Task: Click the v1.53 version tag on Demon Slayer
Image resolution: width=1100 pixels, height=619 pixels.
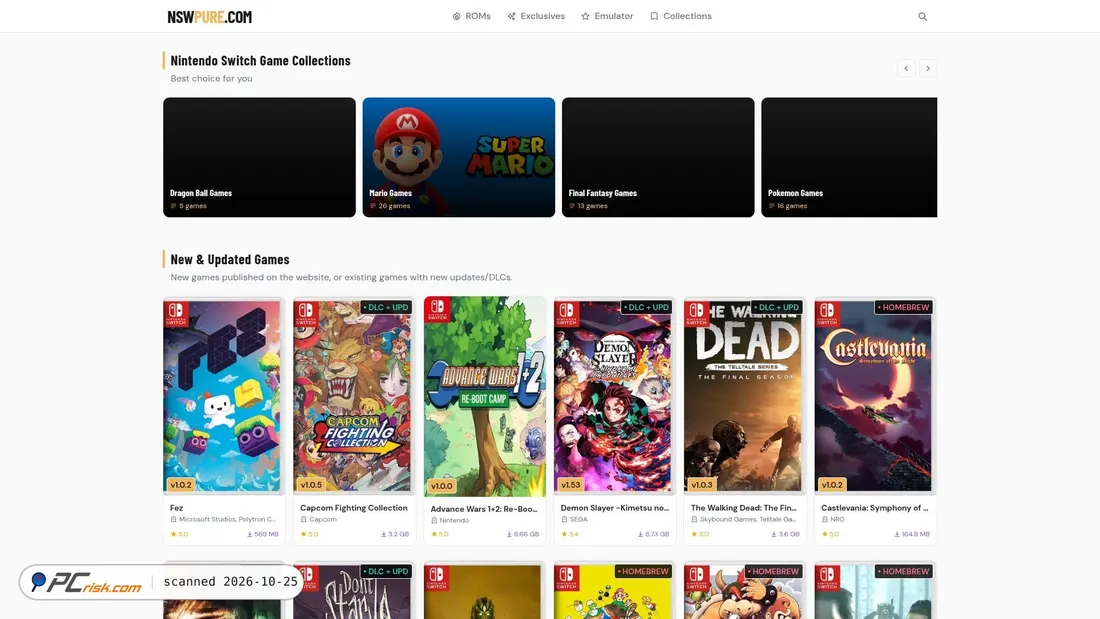Action: (x=570, y=485)
